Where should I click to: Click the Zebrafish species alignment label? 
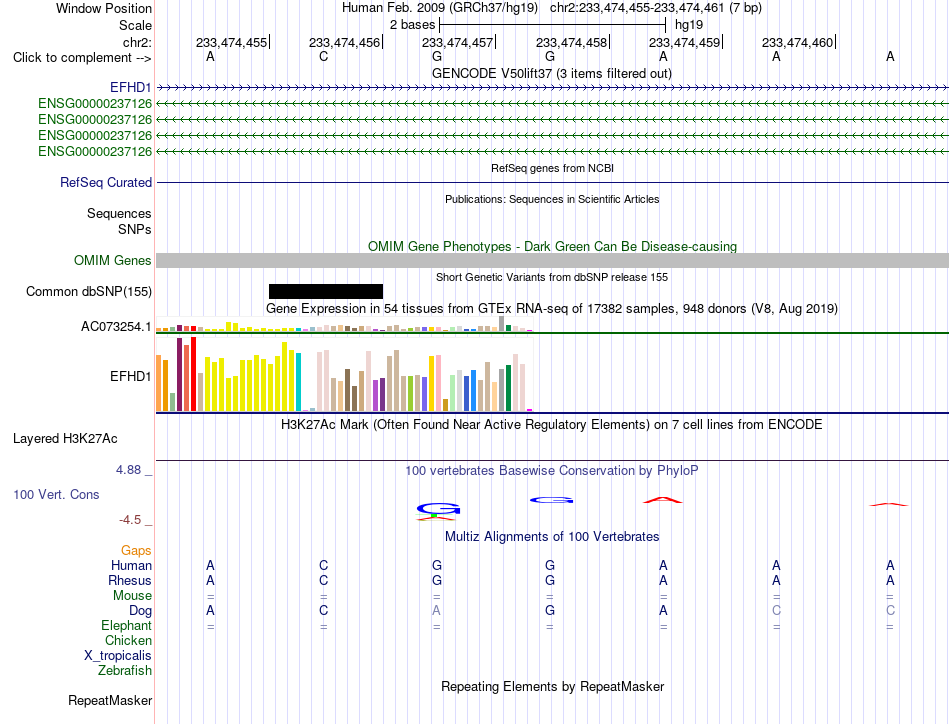coord(125,671)
